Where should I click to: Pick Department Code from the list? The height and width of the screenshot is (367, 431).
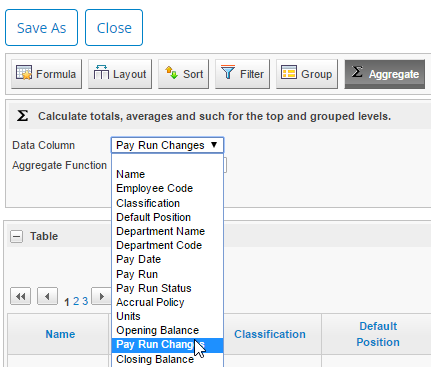click(x=167, y=245)
